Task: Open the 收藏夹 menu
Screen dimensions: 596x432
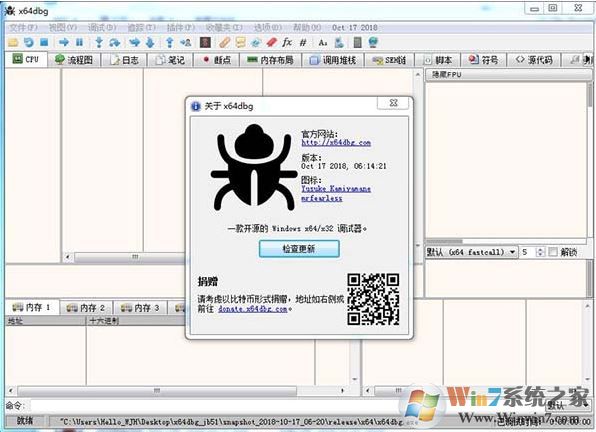Action: click(x=224, y=27)
